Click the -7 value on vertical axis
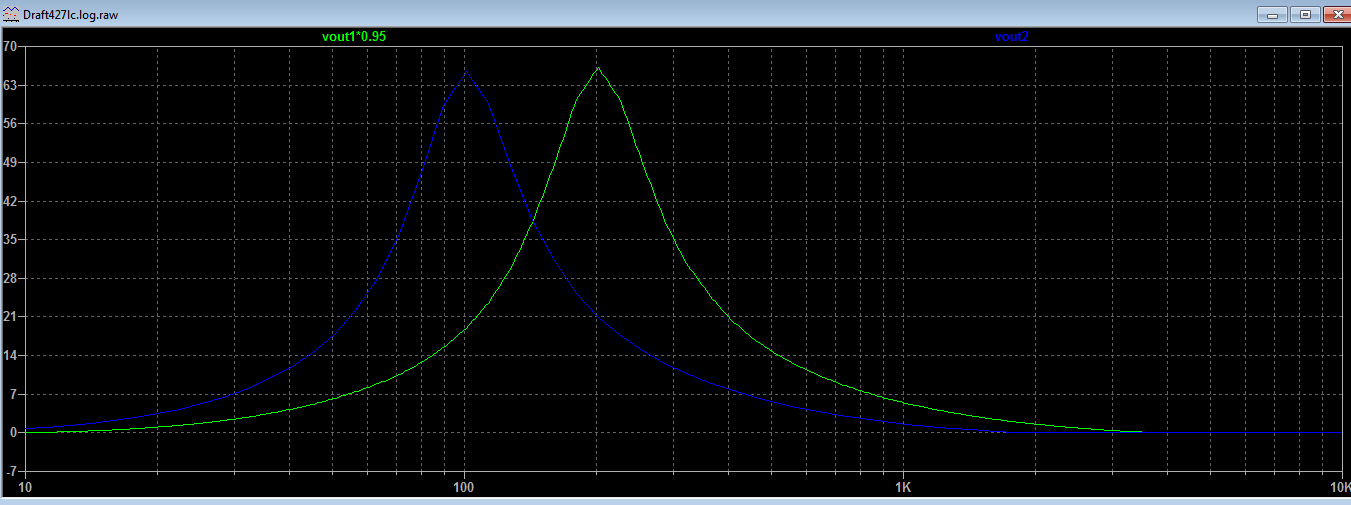The height and width of the screenshot is (505, 1351). [x=10, y=471]
